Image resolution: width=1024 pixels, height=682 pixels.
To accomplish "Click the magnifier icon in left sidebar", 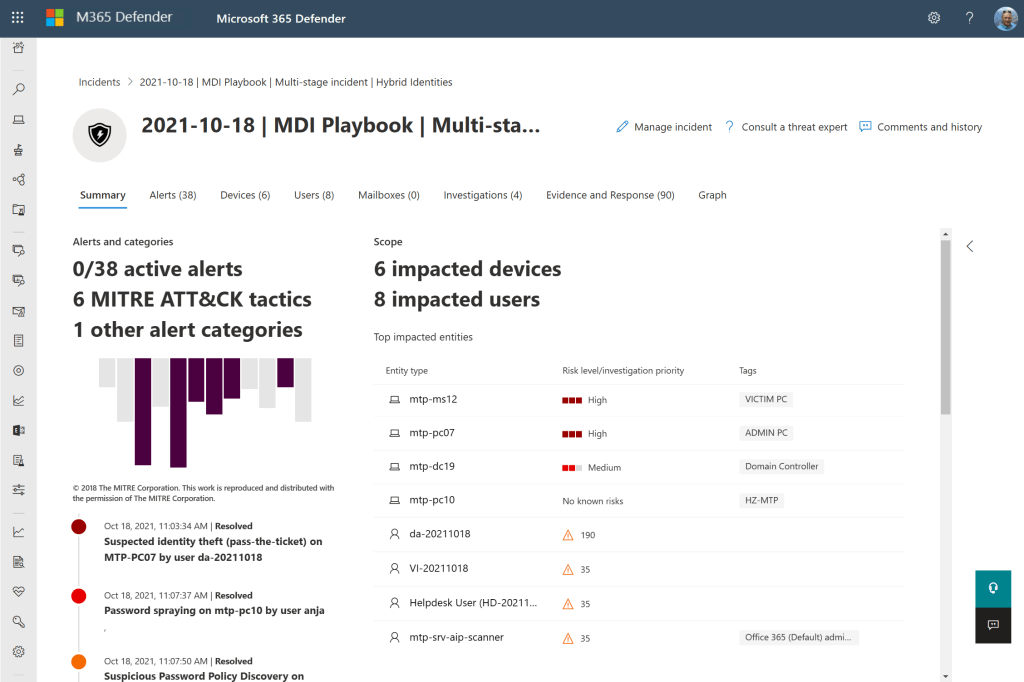I will coord(18,89).
